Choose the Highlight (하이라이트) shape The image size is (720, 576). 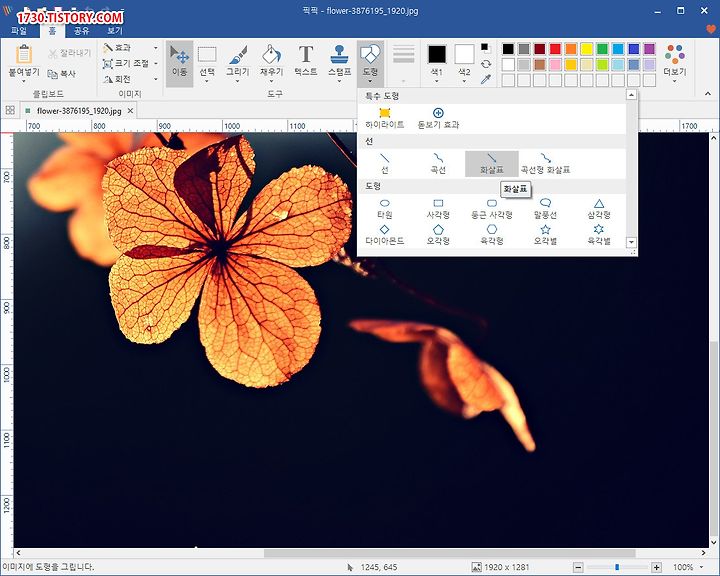point(385,118)
